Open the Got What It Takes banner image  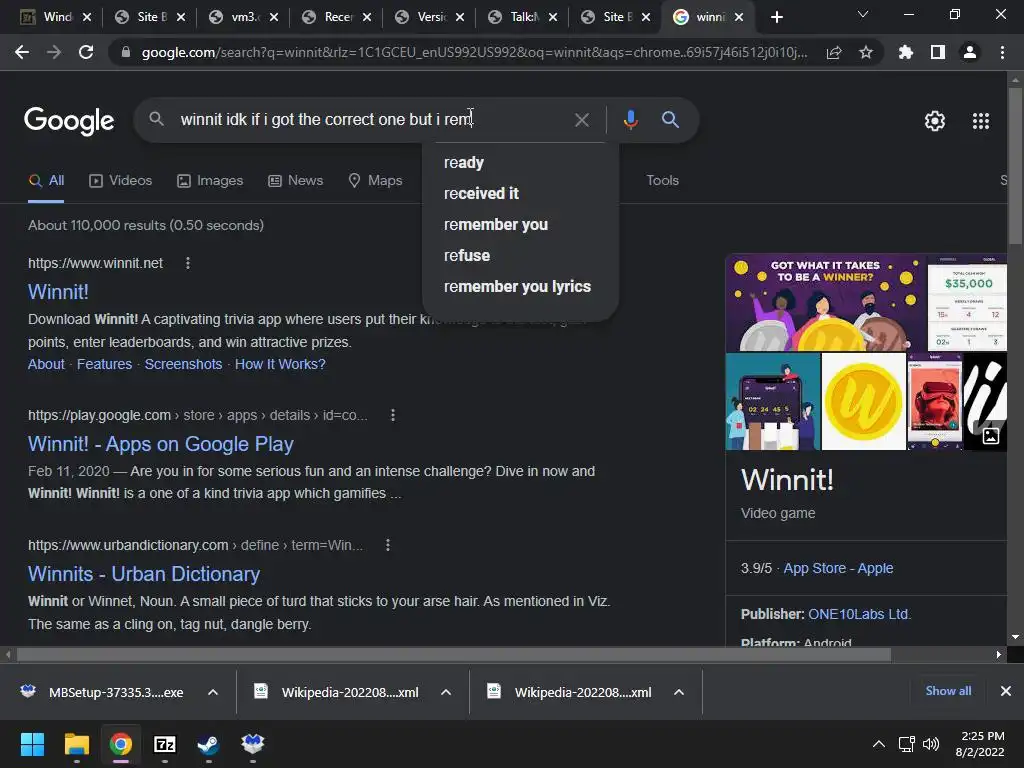pyautogui.click(x=825, y=303)
